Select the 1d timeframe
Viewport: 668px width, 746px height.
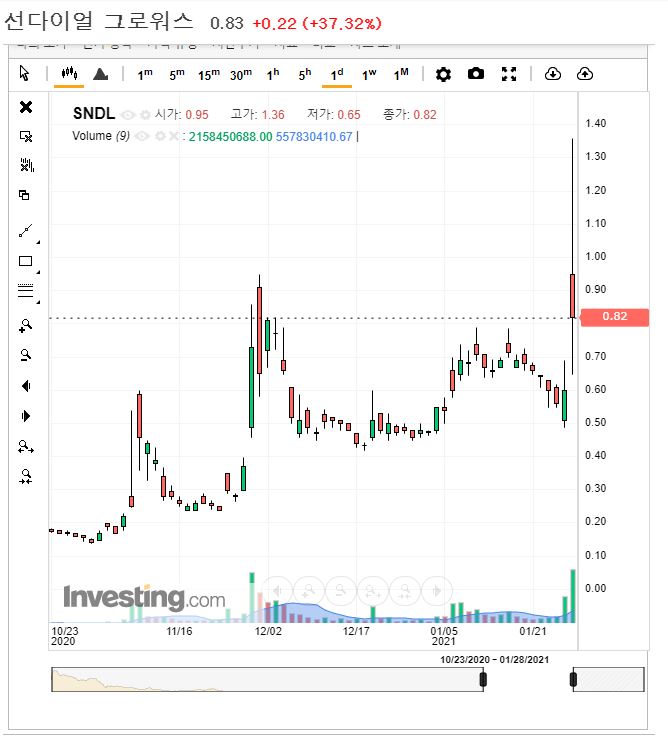pyautogui.click(x=337, y=74)
